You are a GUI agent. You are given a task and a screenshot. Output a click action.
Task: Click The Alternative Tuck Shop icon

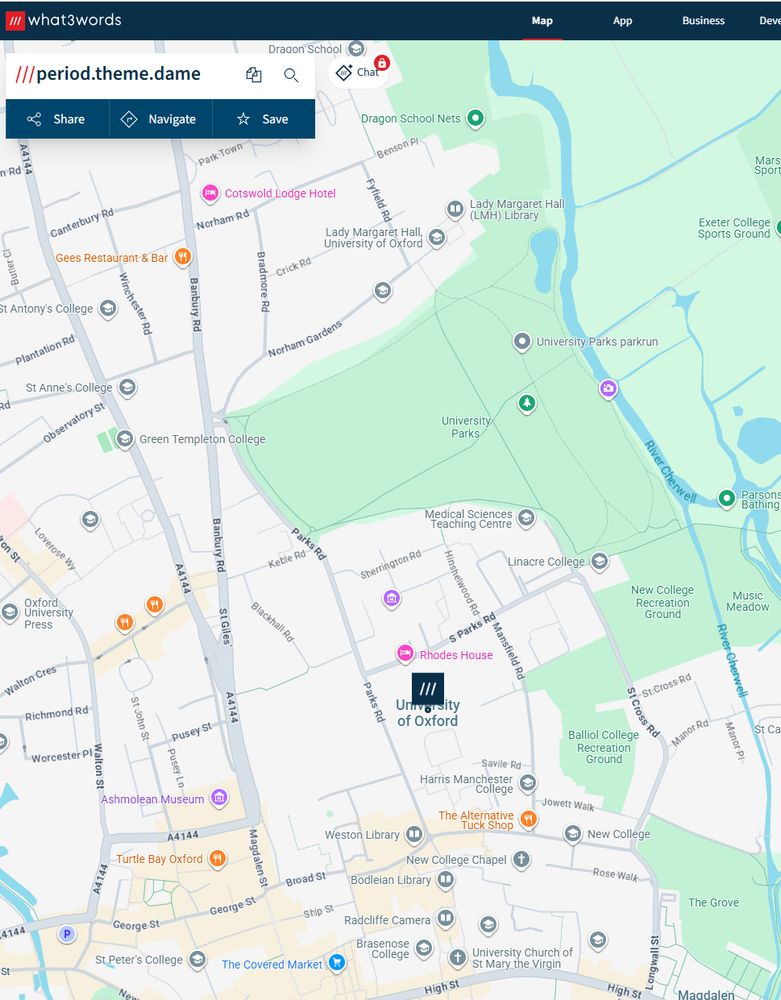coord(528,818)
